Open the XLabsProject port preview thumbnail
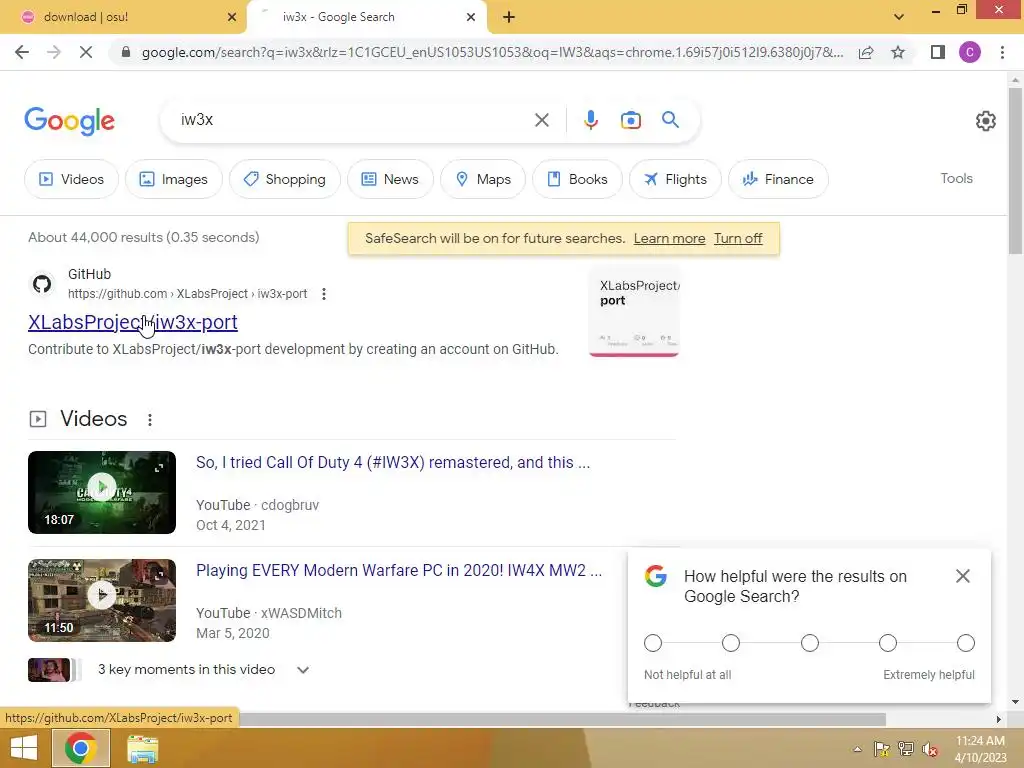The image size is (1024, 768). (634, 312)
